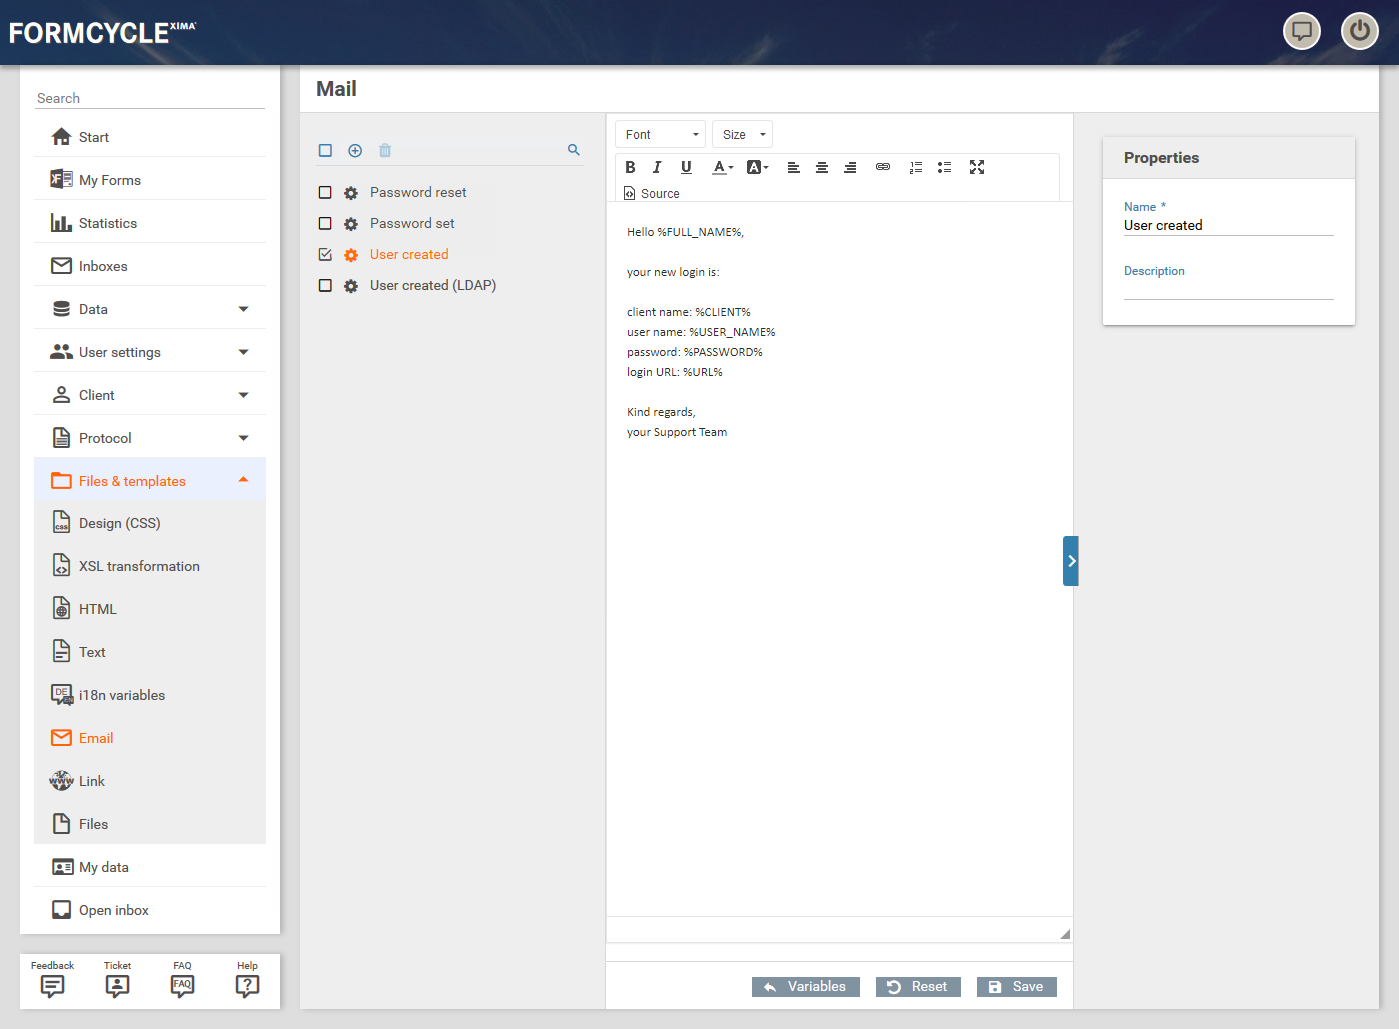Click the power logout icon
The width and height of the screenshot is (1399, 1029).
point(1360,31)
